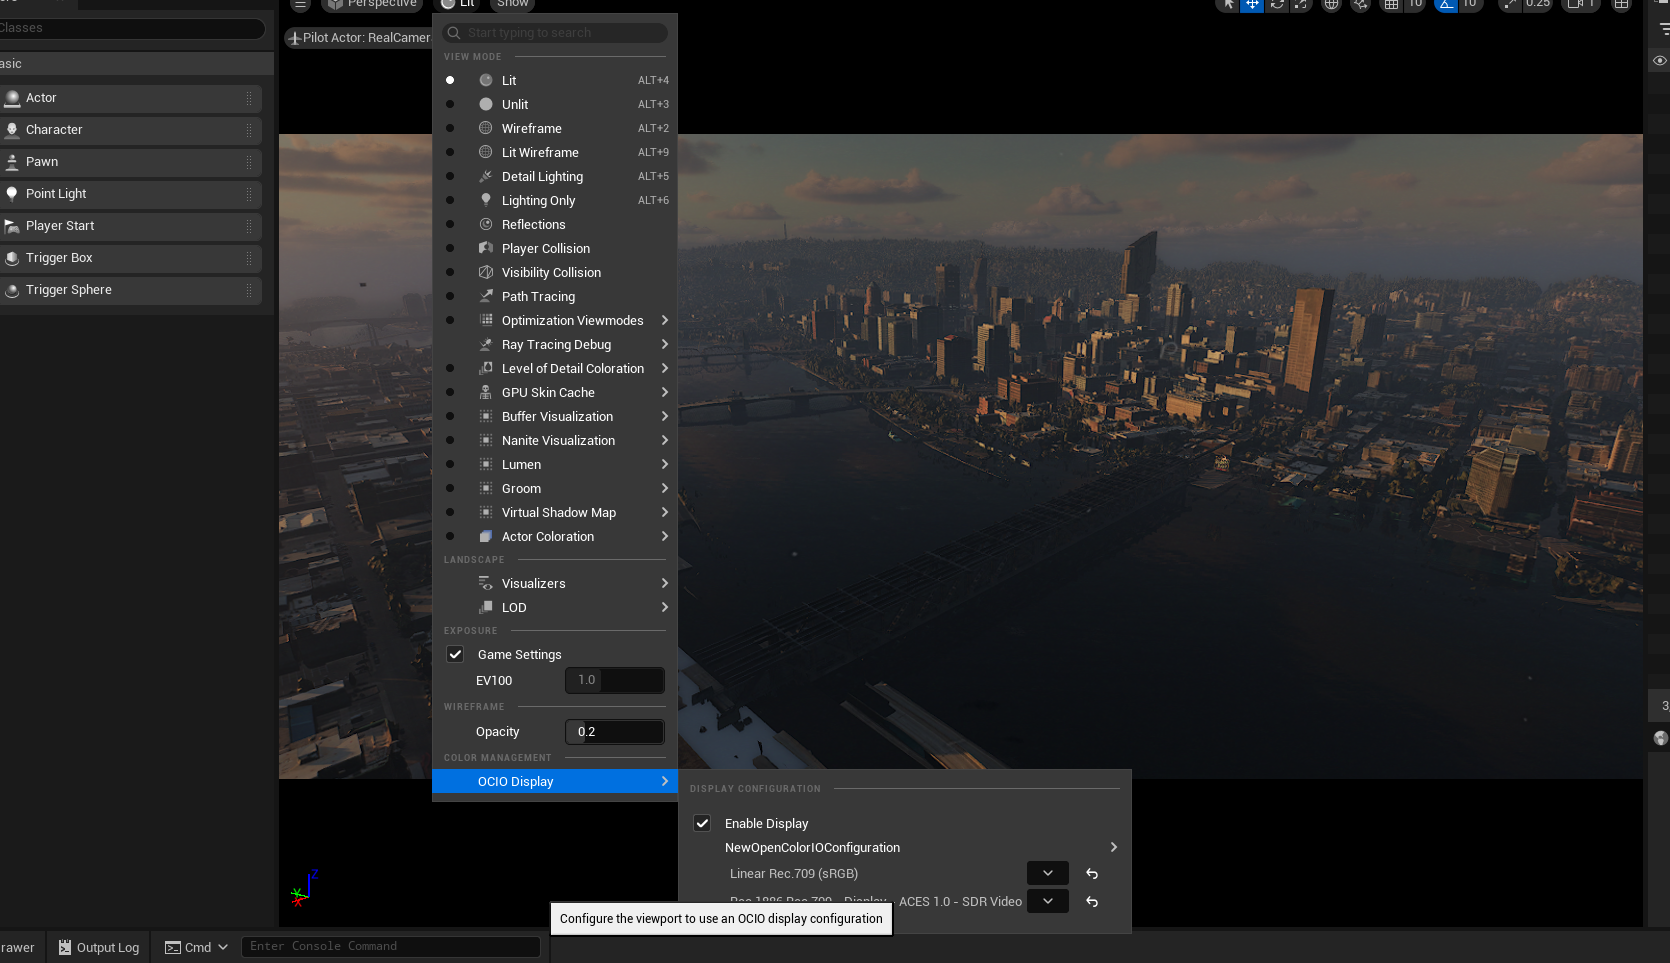
Task: Expand Ray Tracing Debug submenu
Action: [555, 344]
